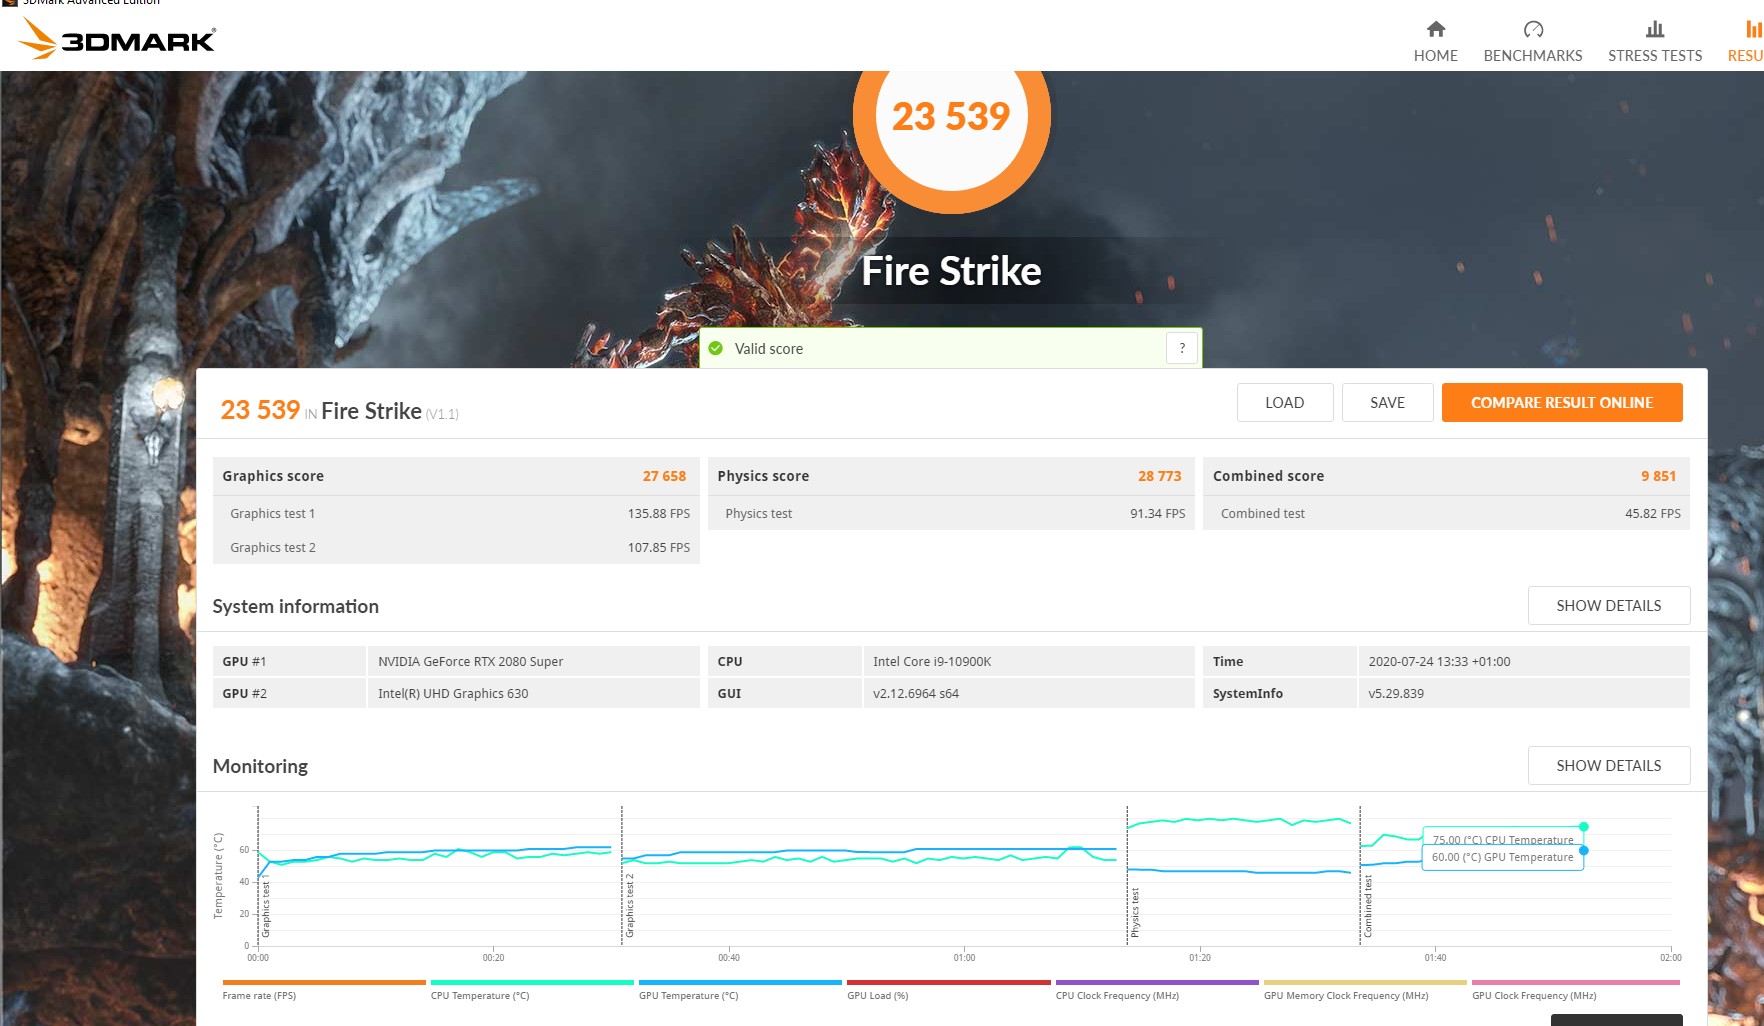
Task: Click Intel Core i9-10900K cell
Action: (x=1029, y=661)
